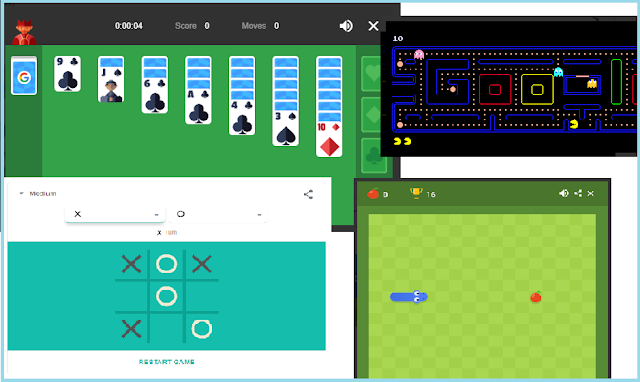
Task: Click the red square in Pac-Man maze
Action: [495, 89]
